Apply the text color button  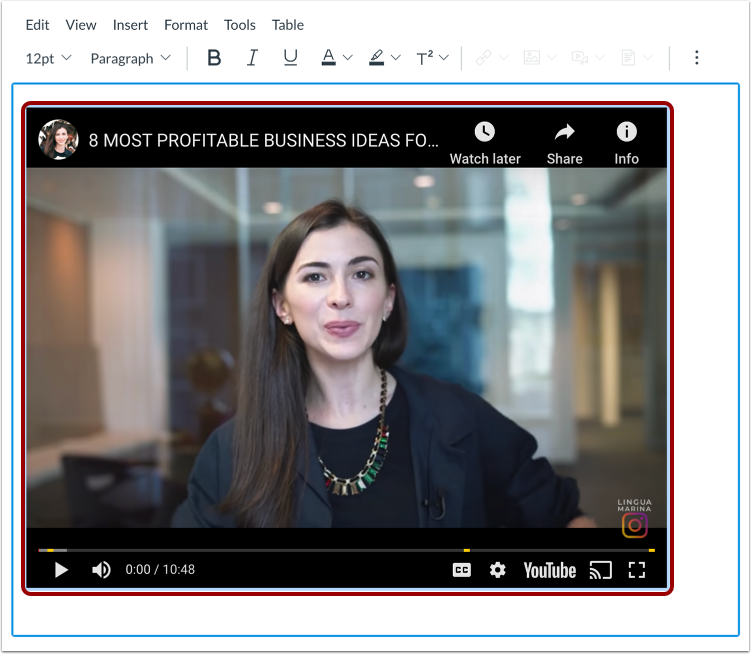click(329, 58)
